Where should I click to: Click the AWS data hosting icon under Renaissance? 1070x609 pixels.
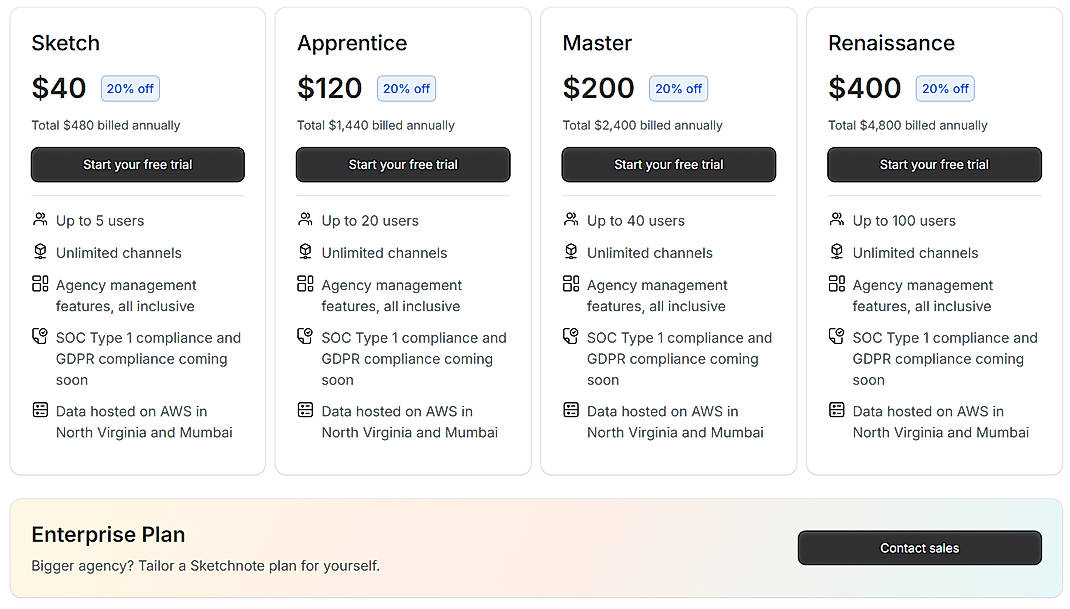click(837, 410)
